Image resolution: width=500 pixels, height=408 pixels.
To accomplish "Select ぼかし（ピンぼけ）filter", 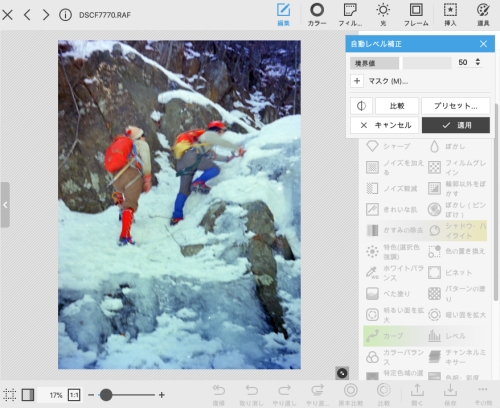I will pyautogui.click(x=457, y=210).
